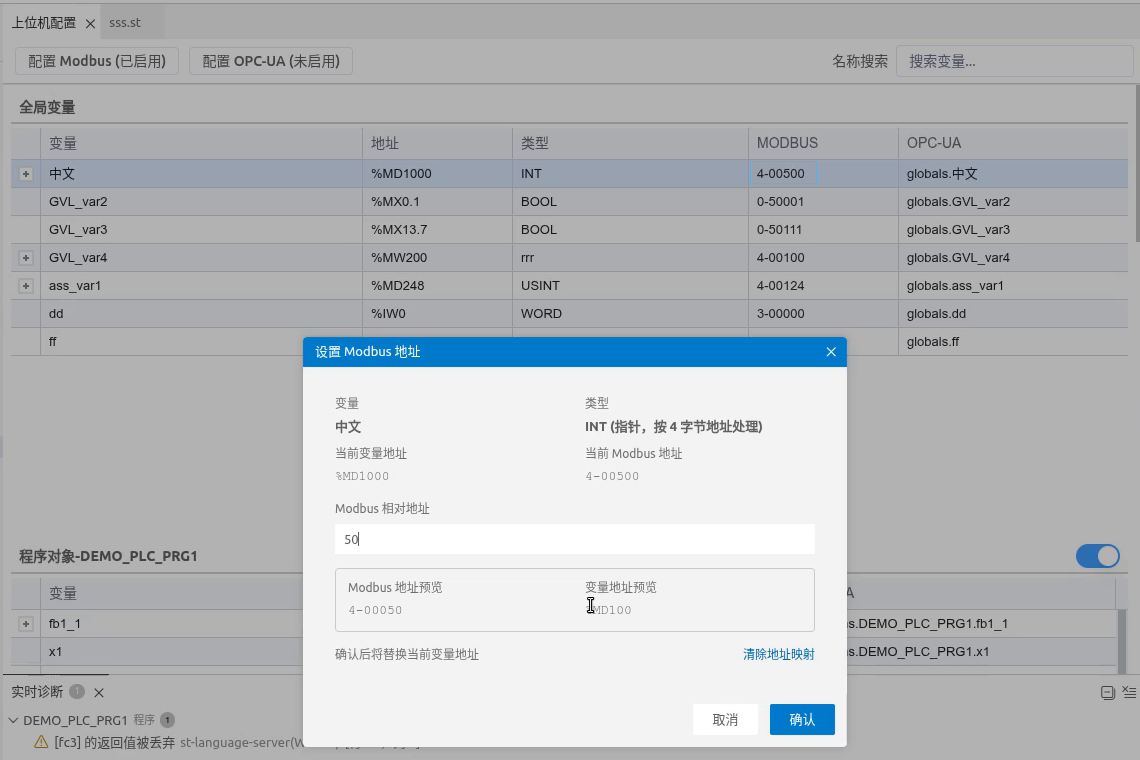
Task: Close the 上位机配置 tab
Action: click(90, 23)
